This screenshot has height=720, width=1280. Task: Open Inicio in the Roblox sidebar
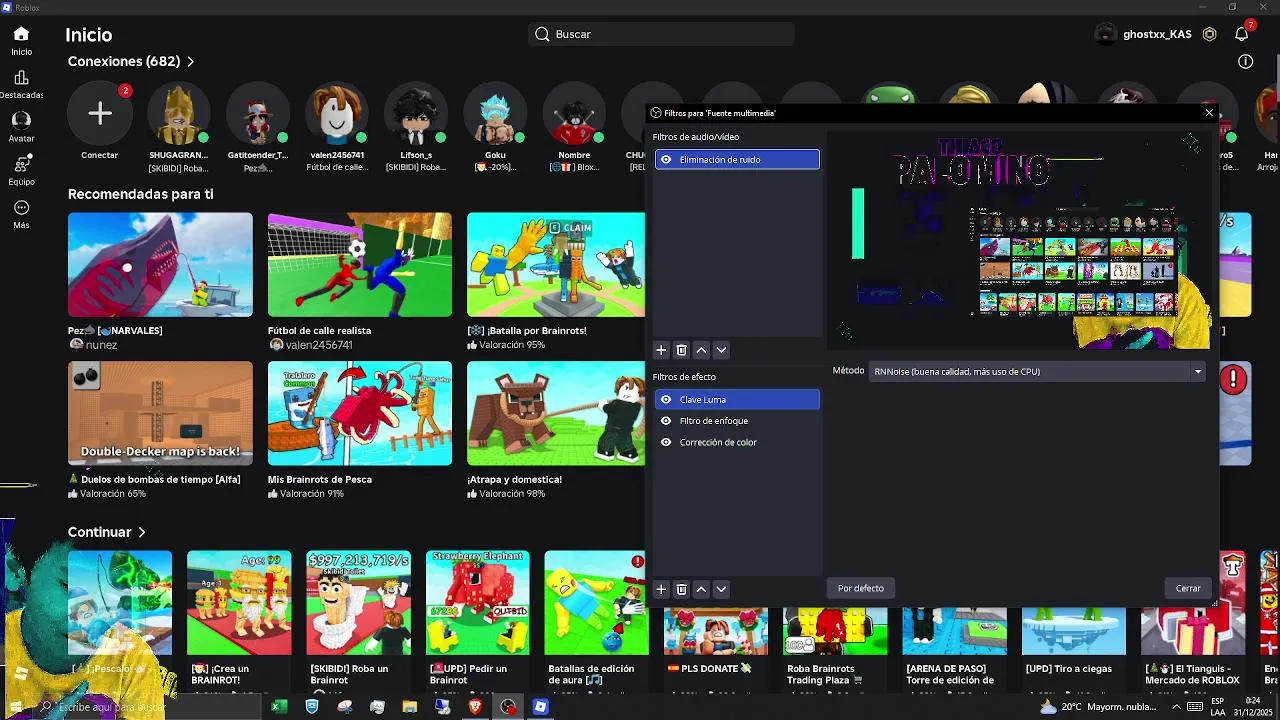tap(21, 41)
